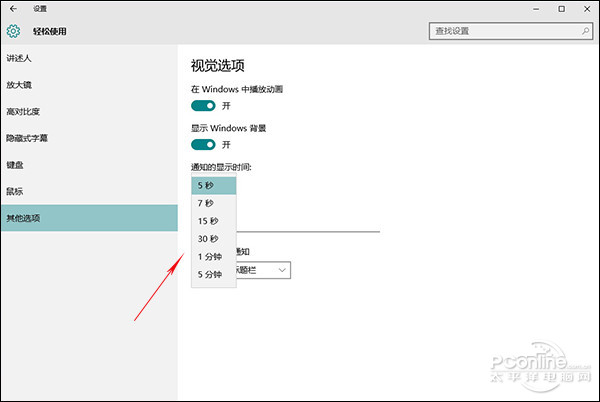The image size is (600, 402).
Task: Choose 15 秒 from the list
Action: coord(214,221)
